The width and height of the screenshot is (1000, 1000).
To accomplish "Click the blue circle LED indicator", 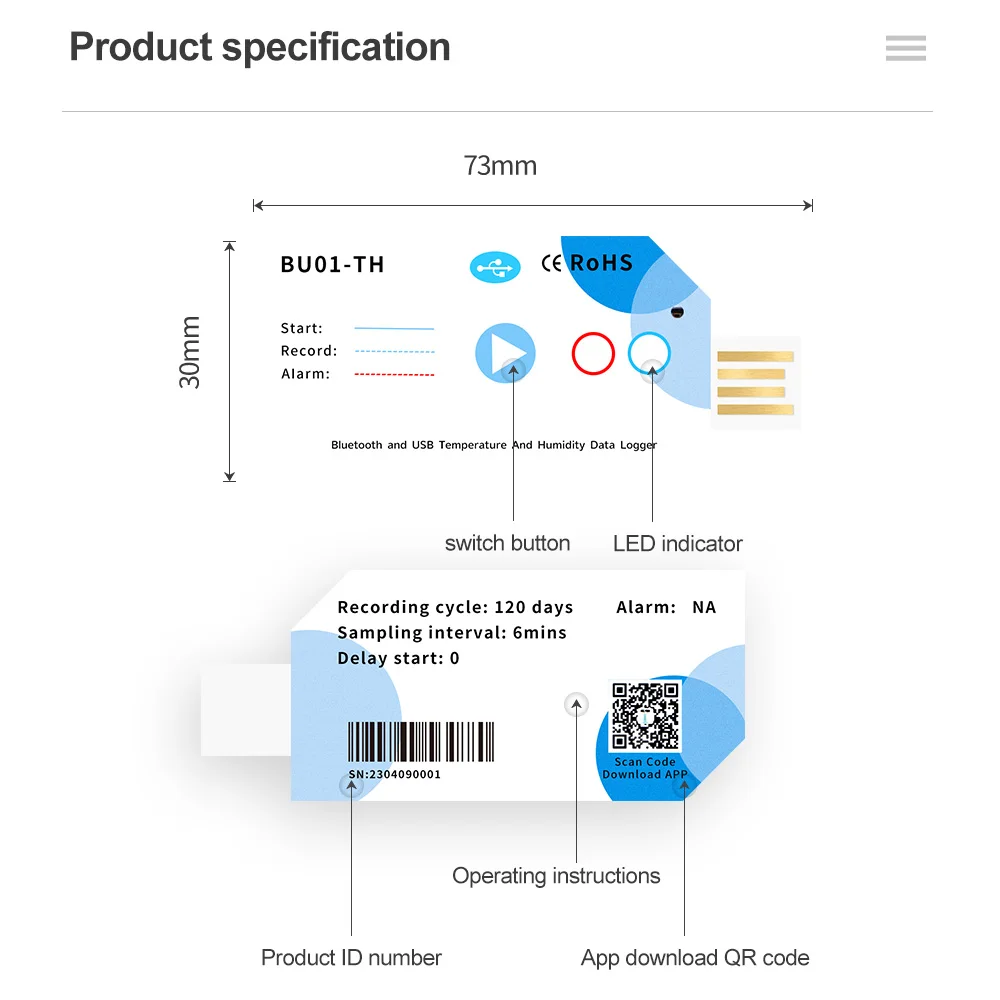I will pos(649,353).
